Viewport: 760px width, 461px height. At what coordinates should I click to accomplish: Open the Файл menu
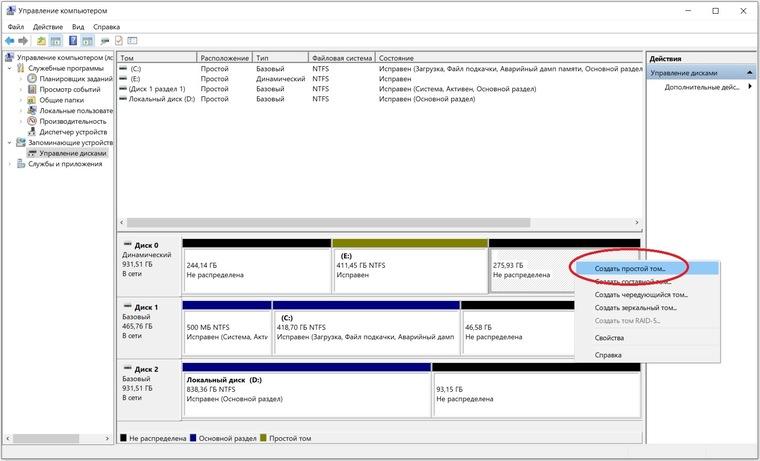(16, 27)
